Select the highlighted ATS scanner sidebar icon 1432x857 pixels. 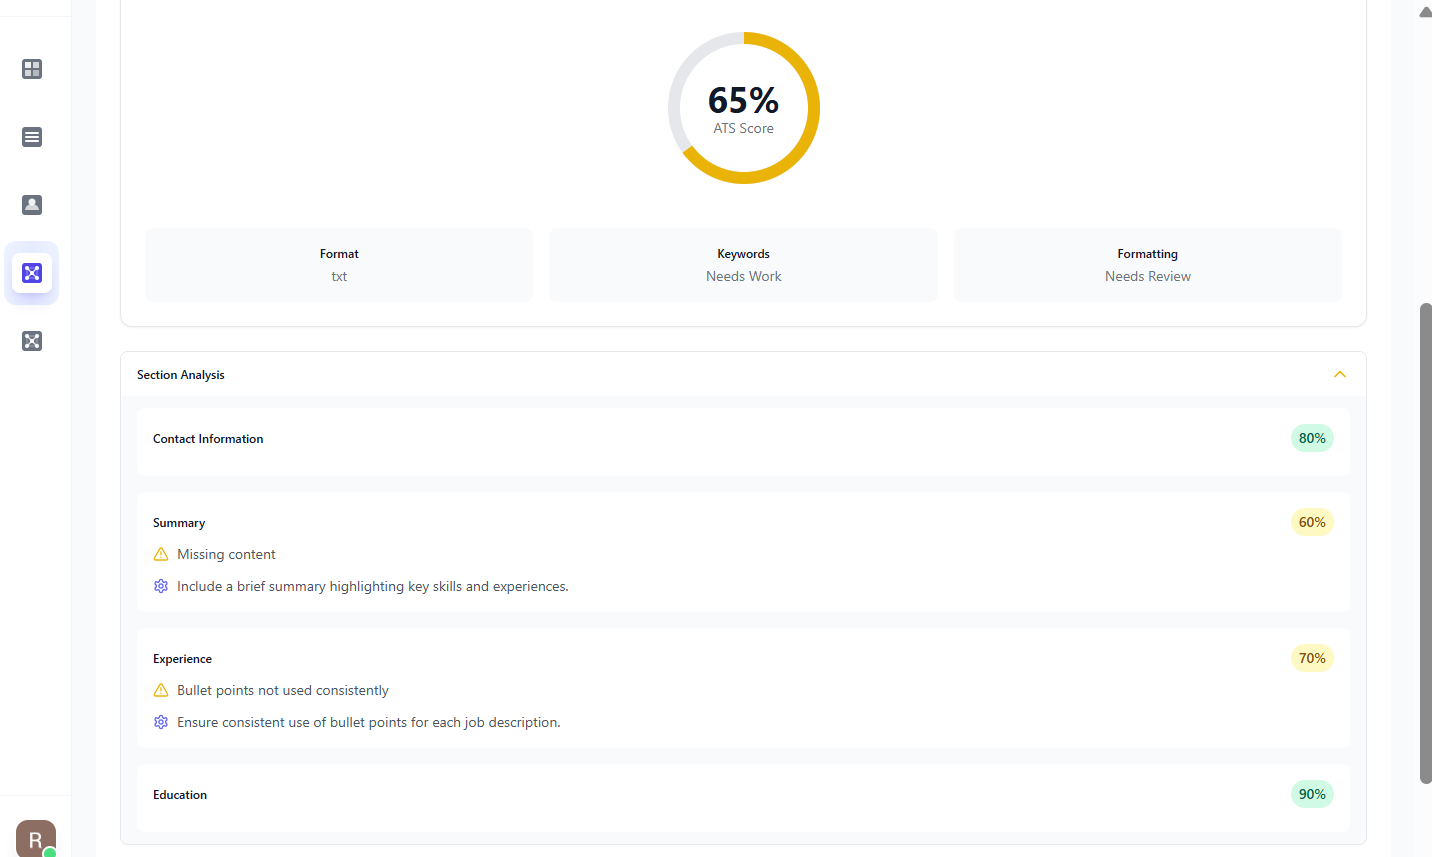[31, 272]
